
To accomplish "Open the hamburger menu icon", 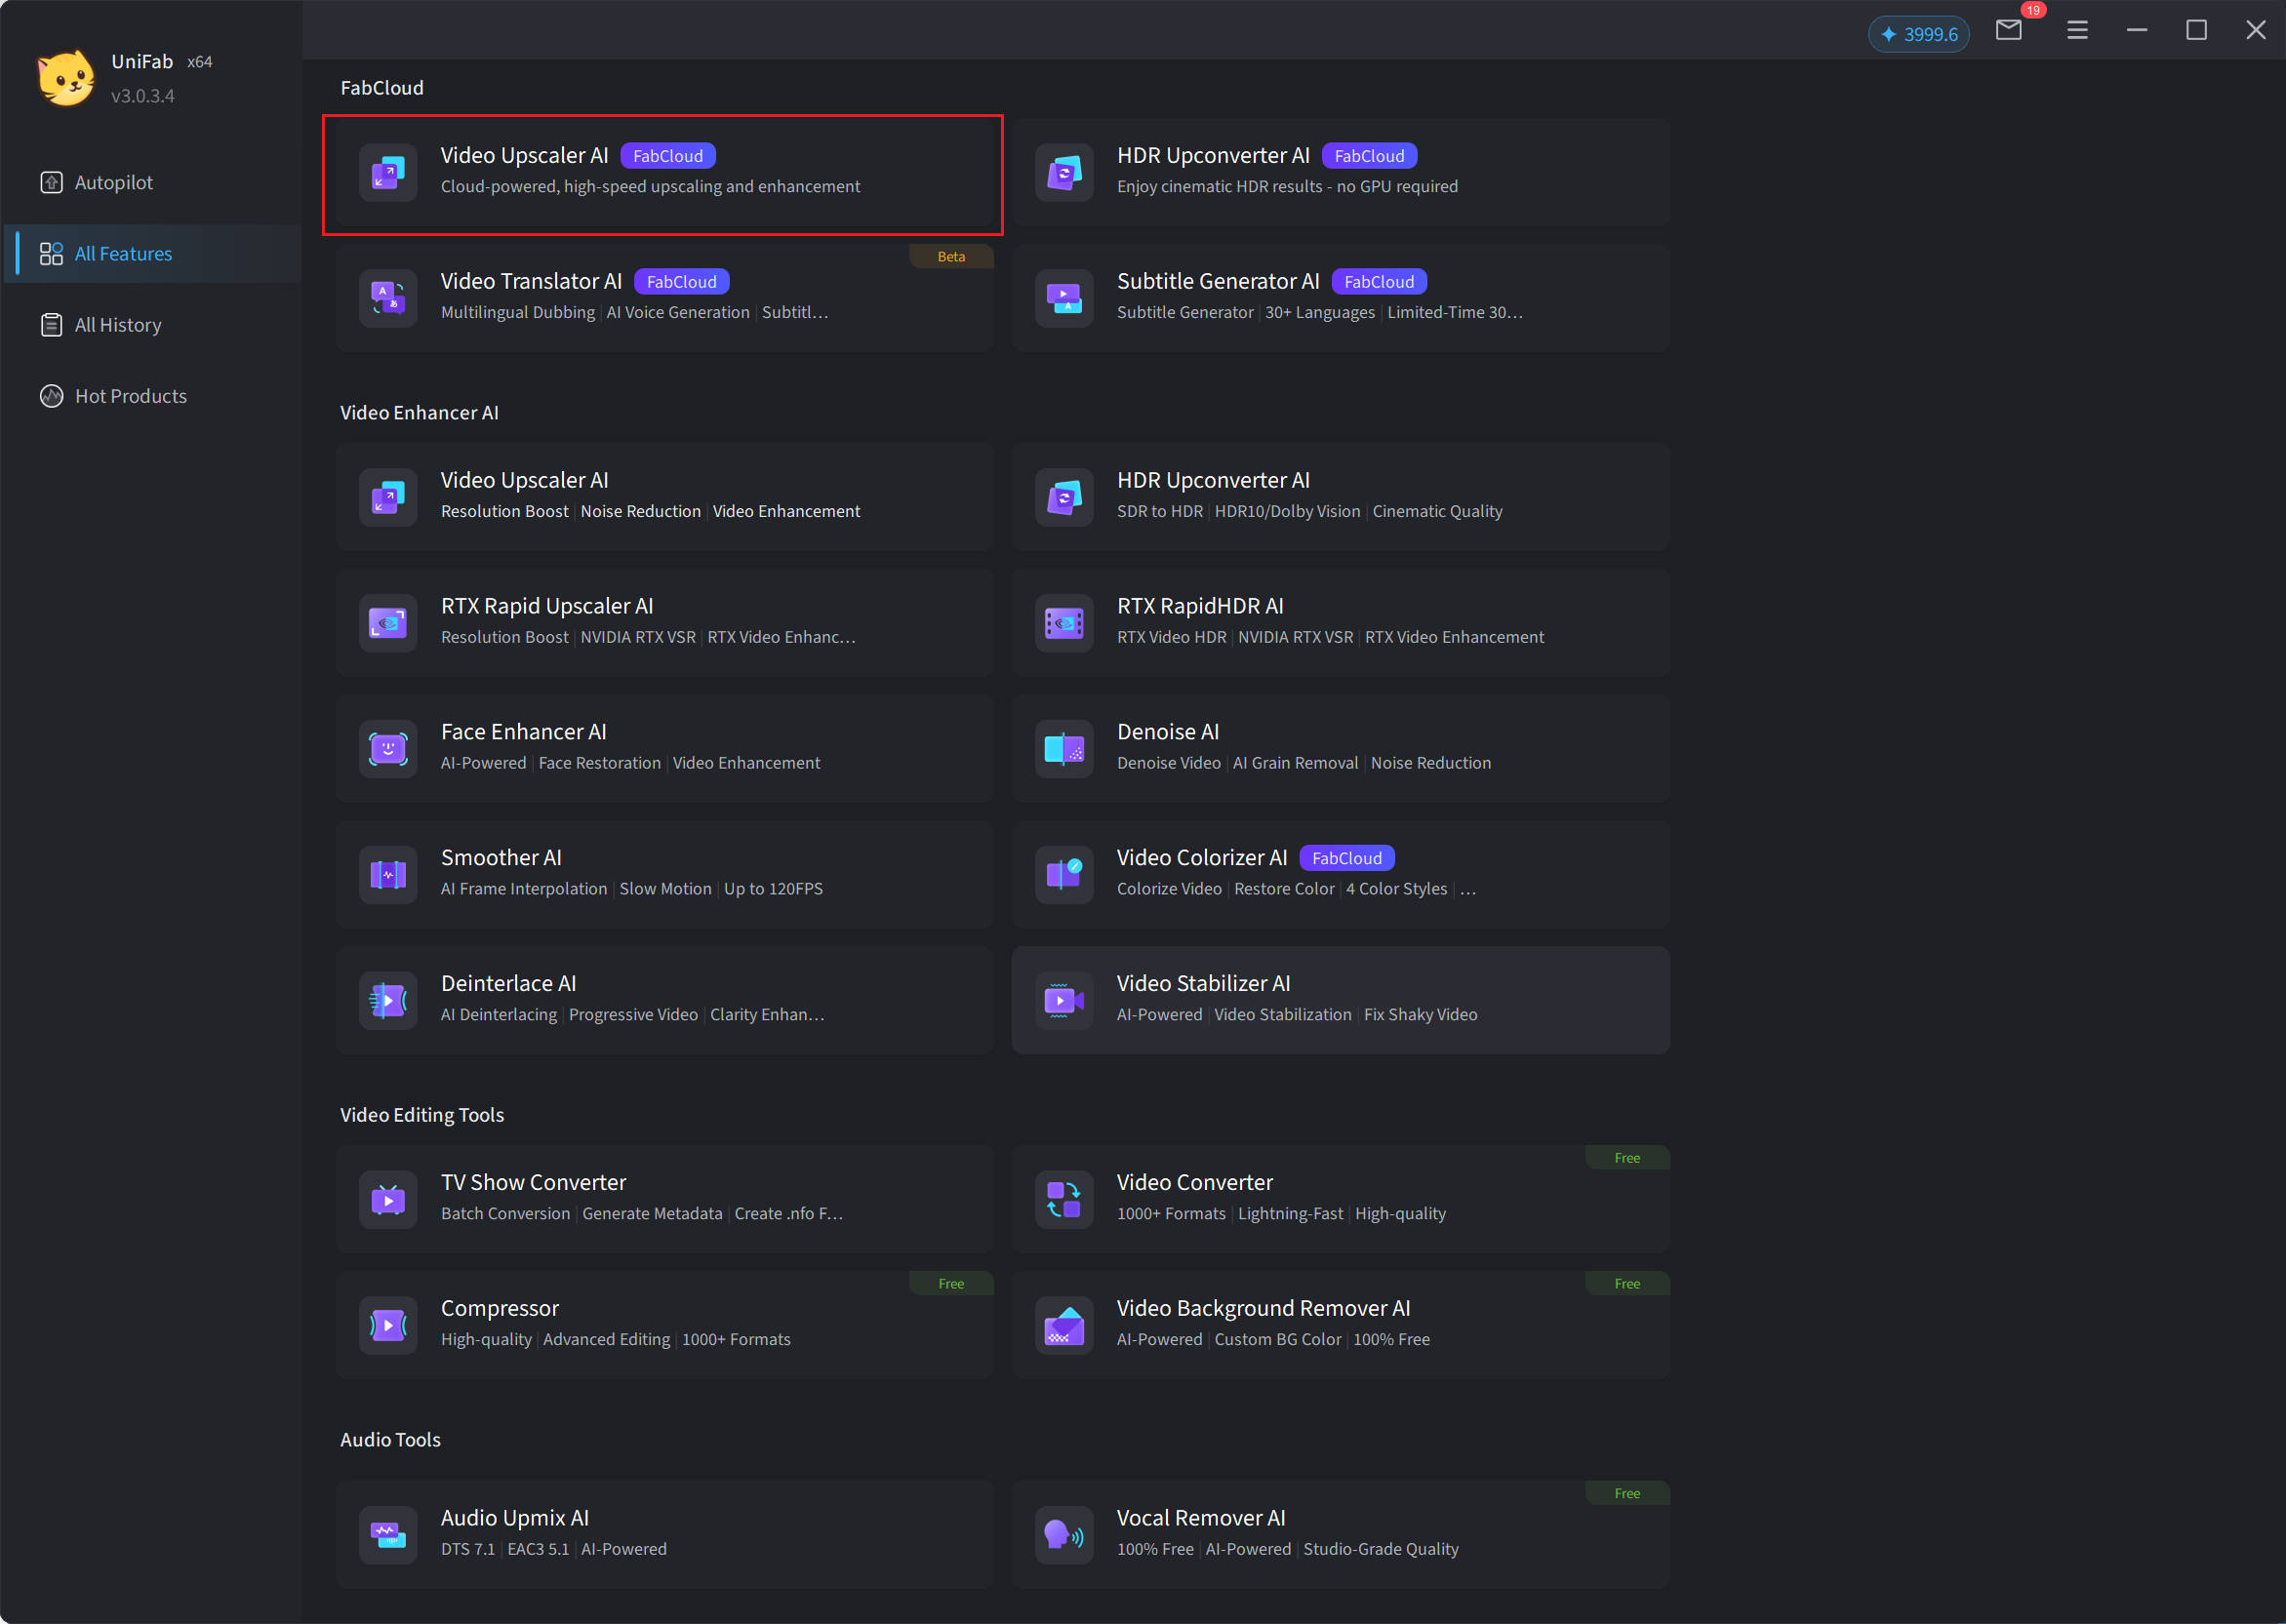I will tap(2077, 31).
